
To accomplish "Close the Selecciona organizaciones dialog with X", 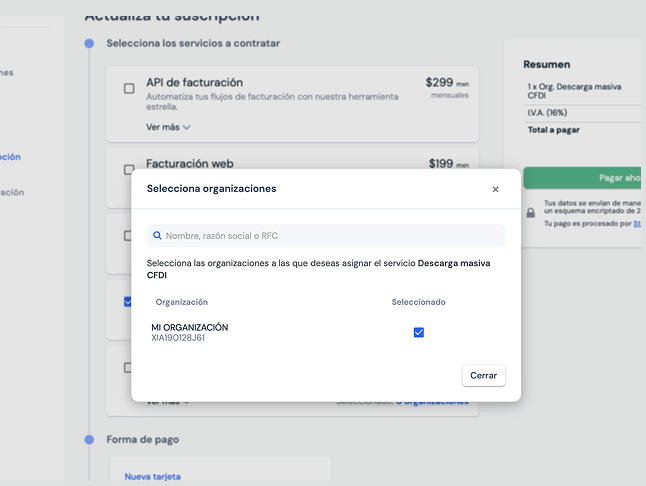I will tap(495, 189).
